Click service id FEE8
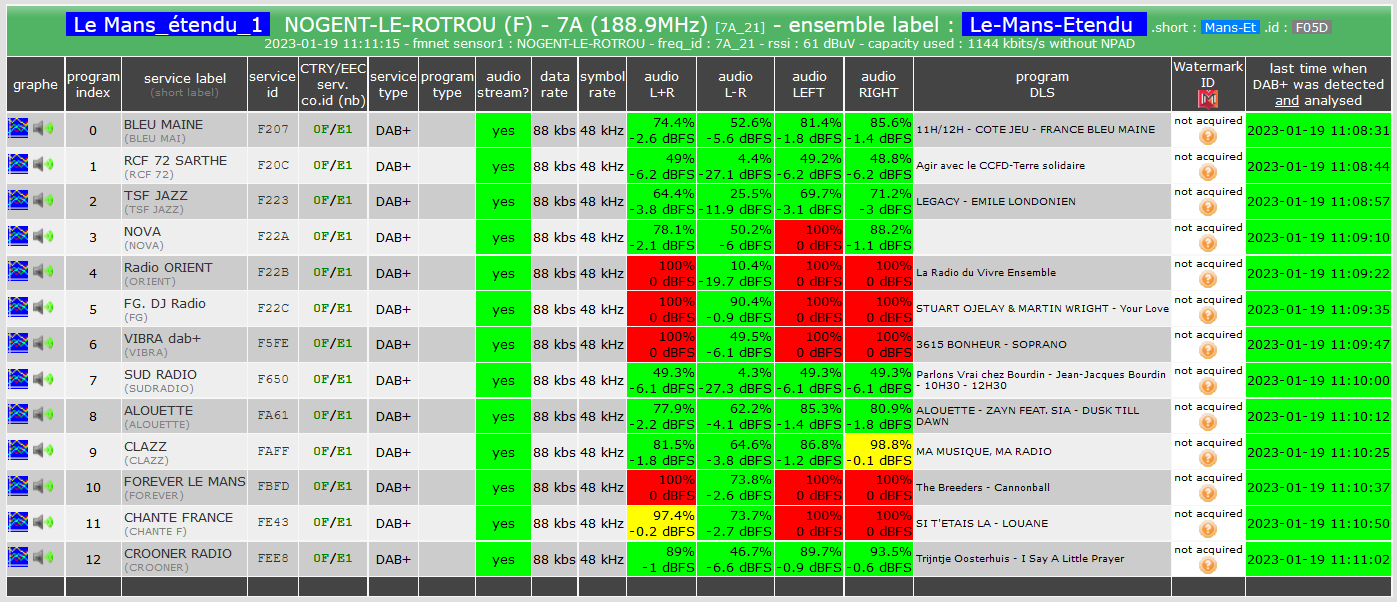 tap(273, 558)
